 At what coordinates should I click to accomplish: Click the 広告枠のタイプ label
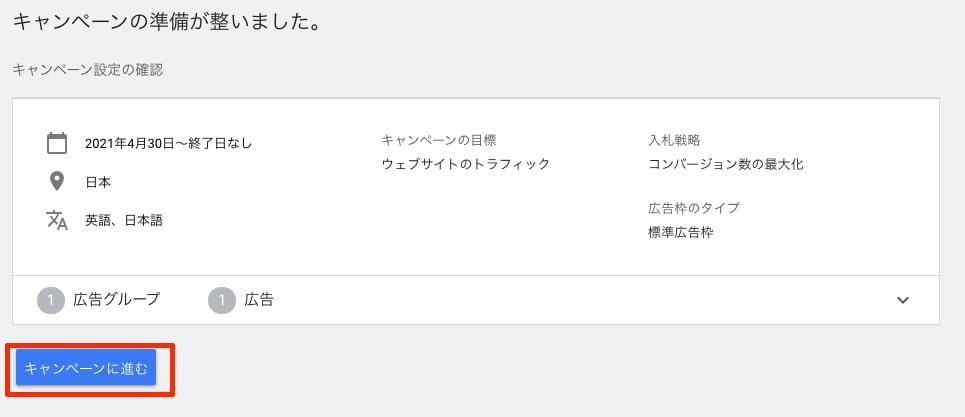[x=694, y=208]
